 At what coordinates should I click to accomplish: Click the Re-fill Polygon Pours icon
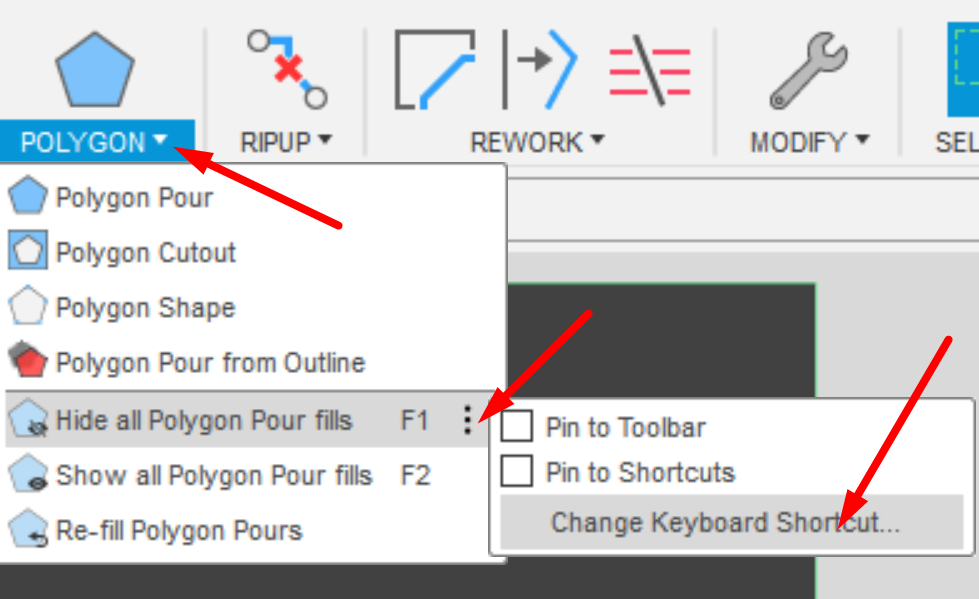click(27, 530)
